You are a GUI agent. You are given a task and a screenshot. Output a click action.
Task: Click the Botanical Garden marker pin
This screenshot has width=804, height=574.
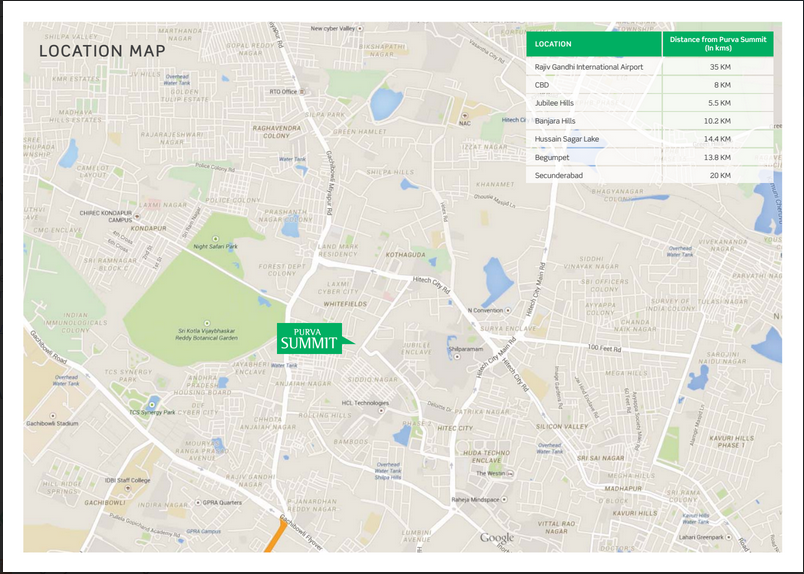[207, 324]
